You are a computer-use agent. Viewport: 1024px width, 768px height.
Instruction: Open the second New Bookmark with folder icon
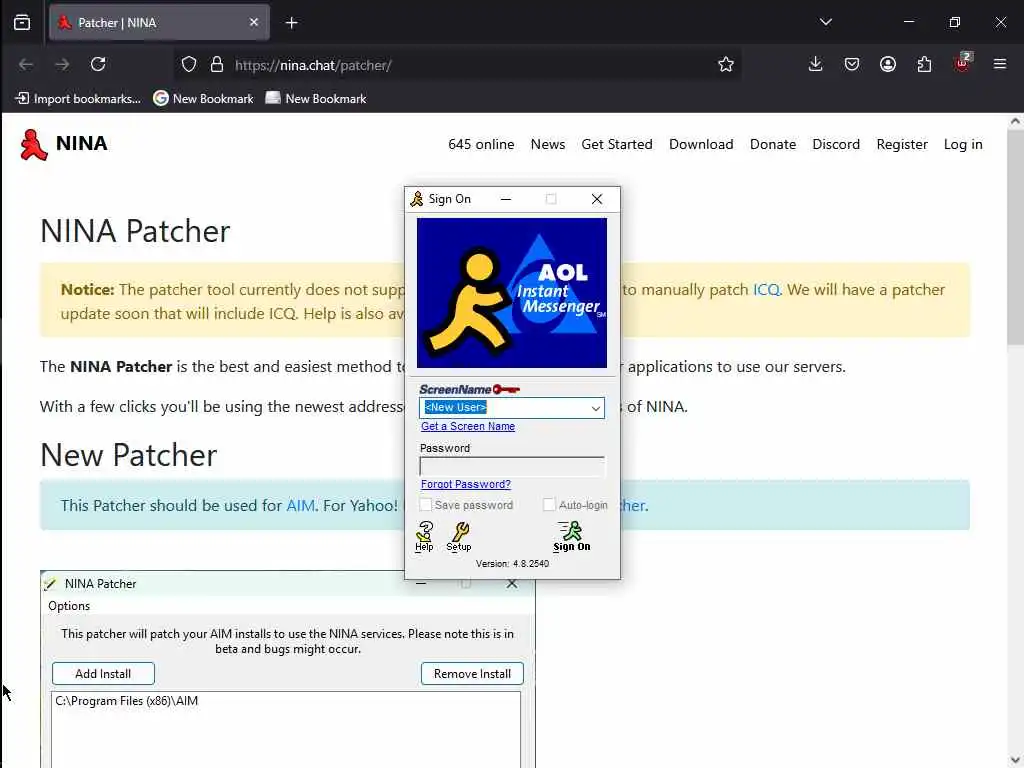click(x=316, y=99)
